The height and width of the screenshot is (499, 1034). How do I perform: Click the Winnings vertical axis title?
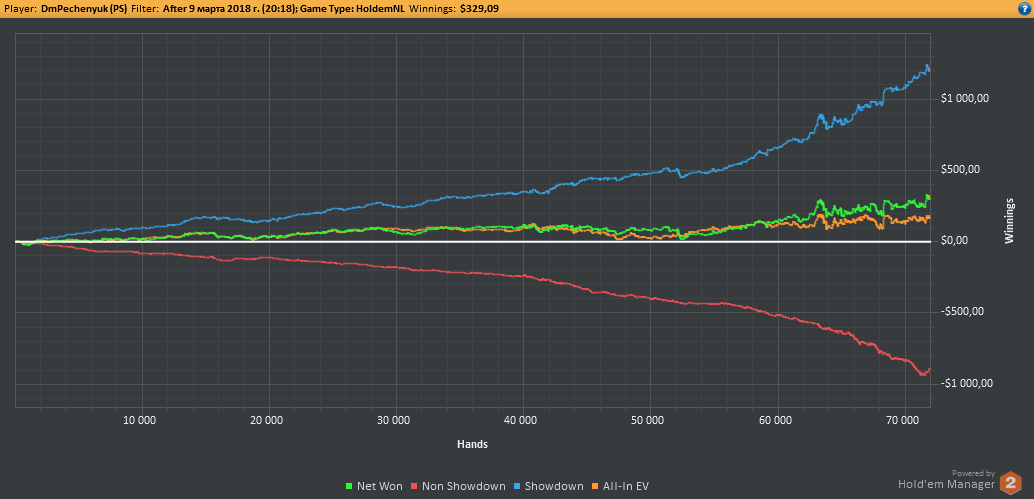1009,221
